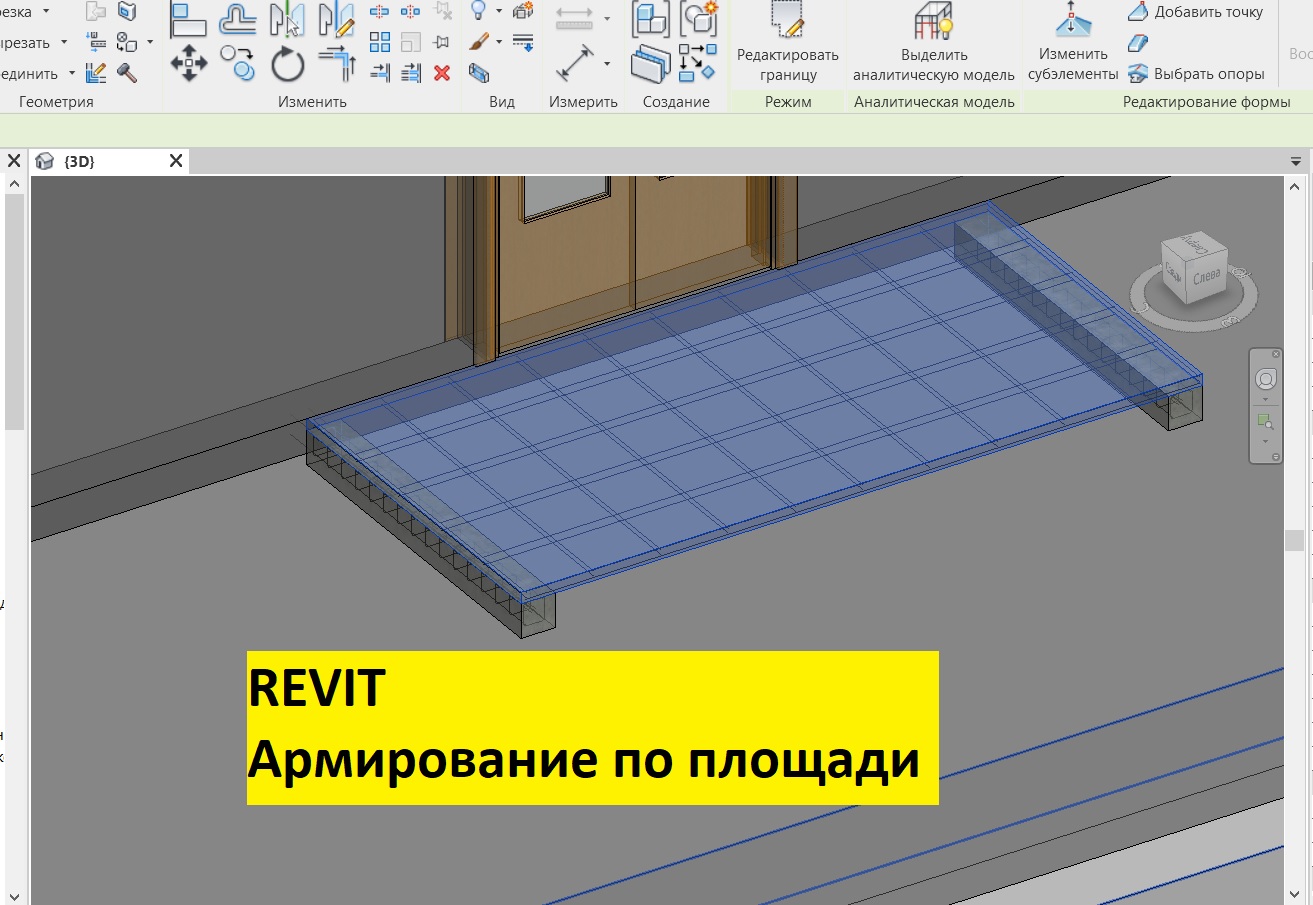Choose Mirror by picking an axis
1313x905 pixels.
287,19
